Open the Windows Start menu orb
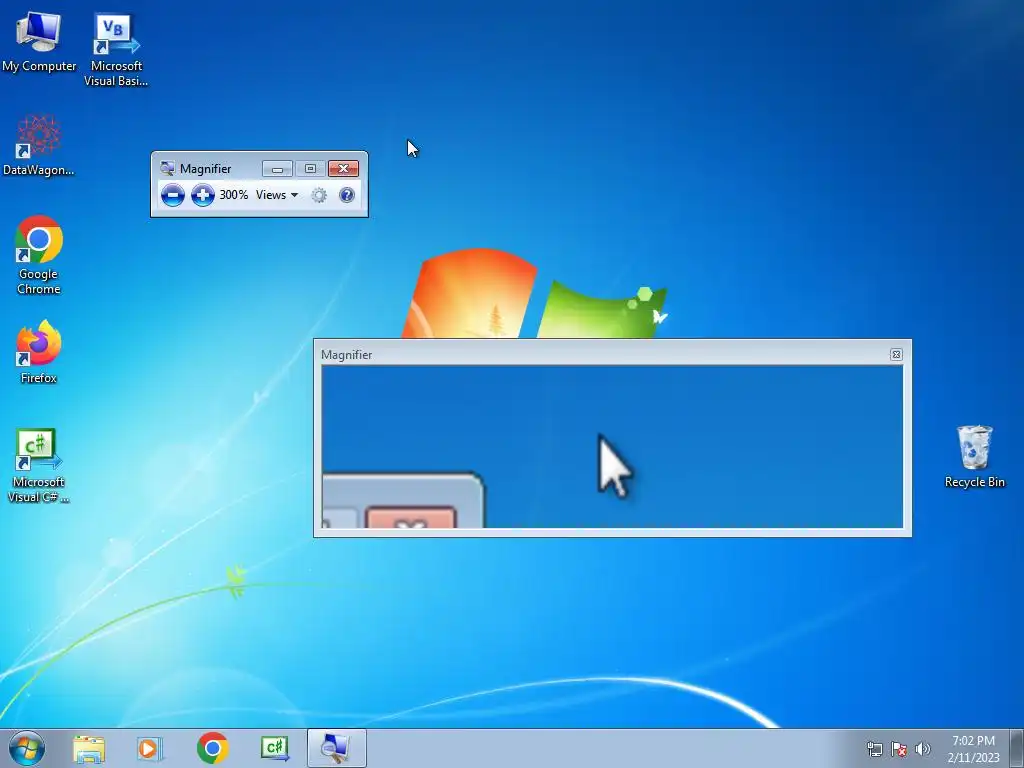This screenshot has width=1024, height=768. (27, 748)
